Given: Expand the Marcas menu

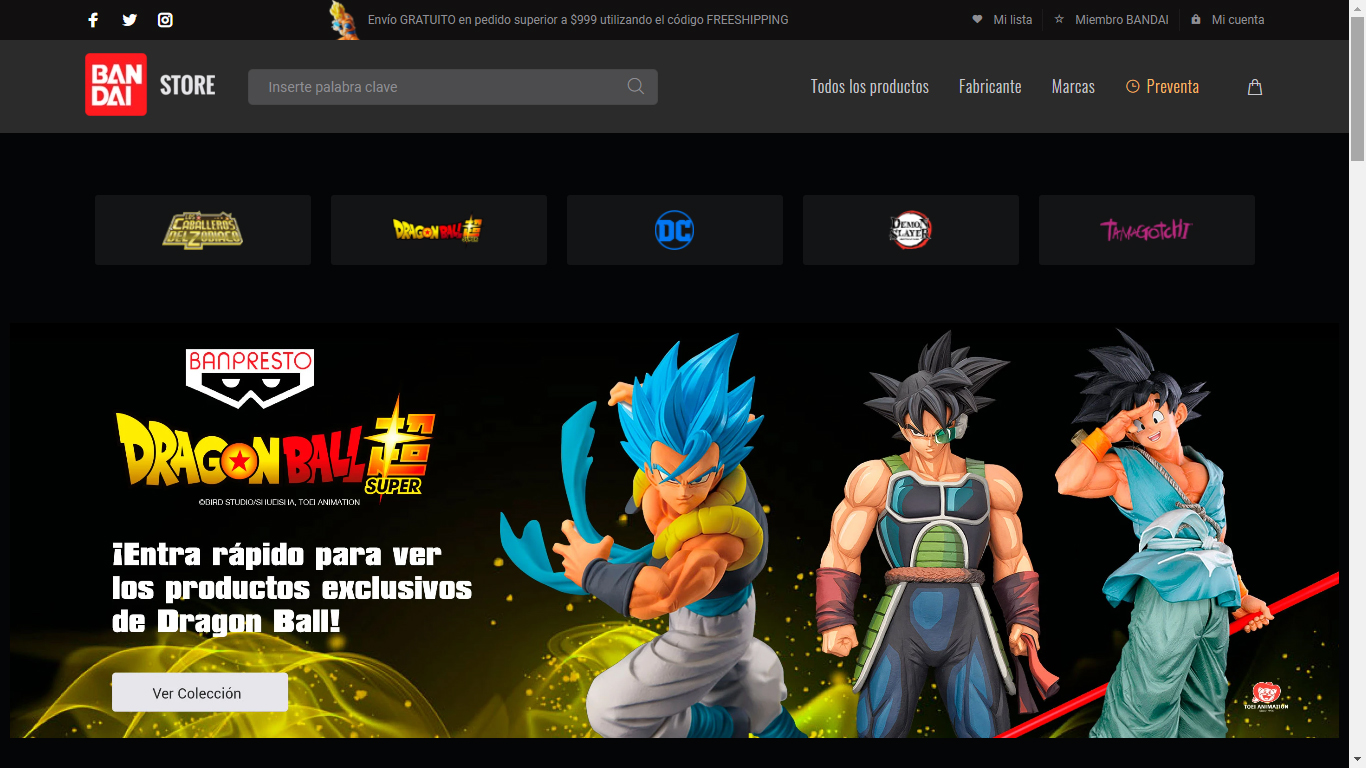Looking at the screenshot, I should [1072, 87].
